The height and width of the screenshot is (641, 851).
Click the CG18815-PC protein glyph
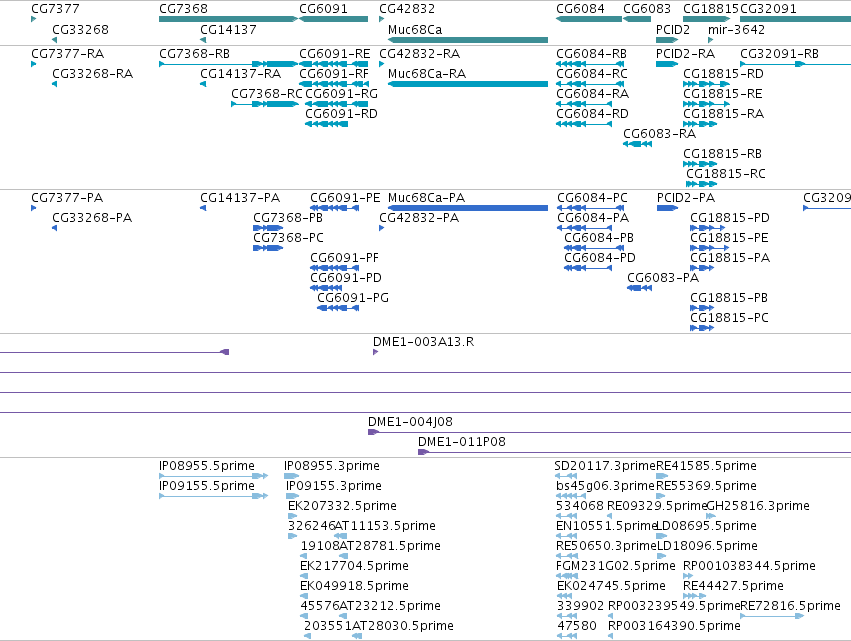tap(702, 328)
